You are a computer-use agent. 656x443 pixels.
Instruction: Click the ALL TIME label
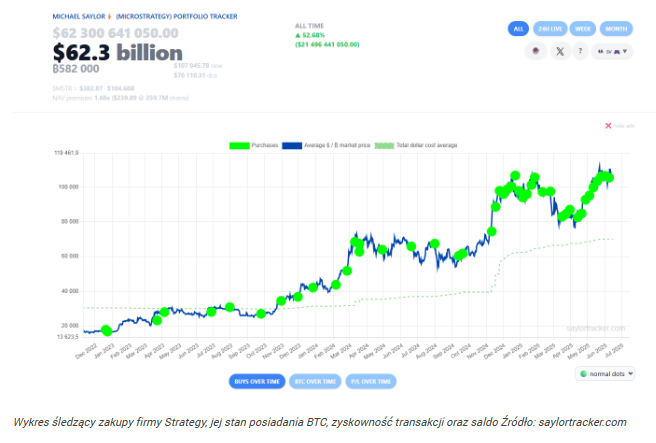(x=310, y=26)
